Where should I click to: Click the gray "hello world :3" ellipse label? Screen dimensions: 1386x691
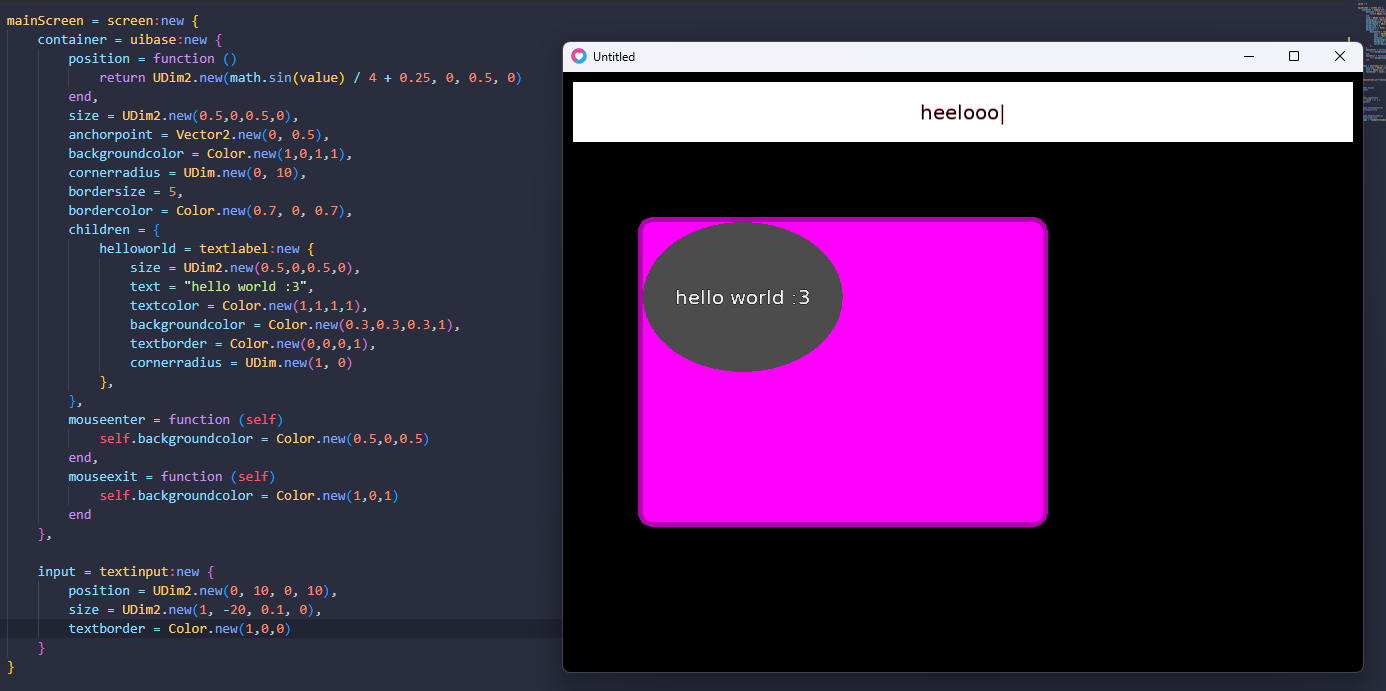(742, 297)
